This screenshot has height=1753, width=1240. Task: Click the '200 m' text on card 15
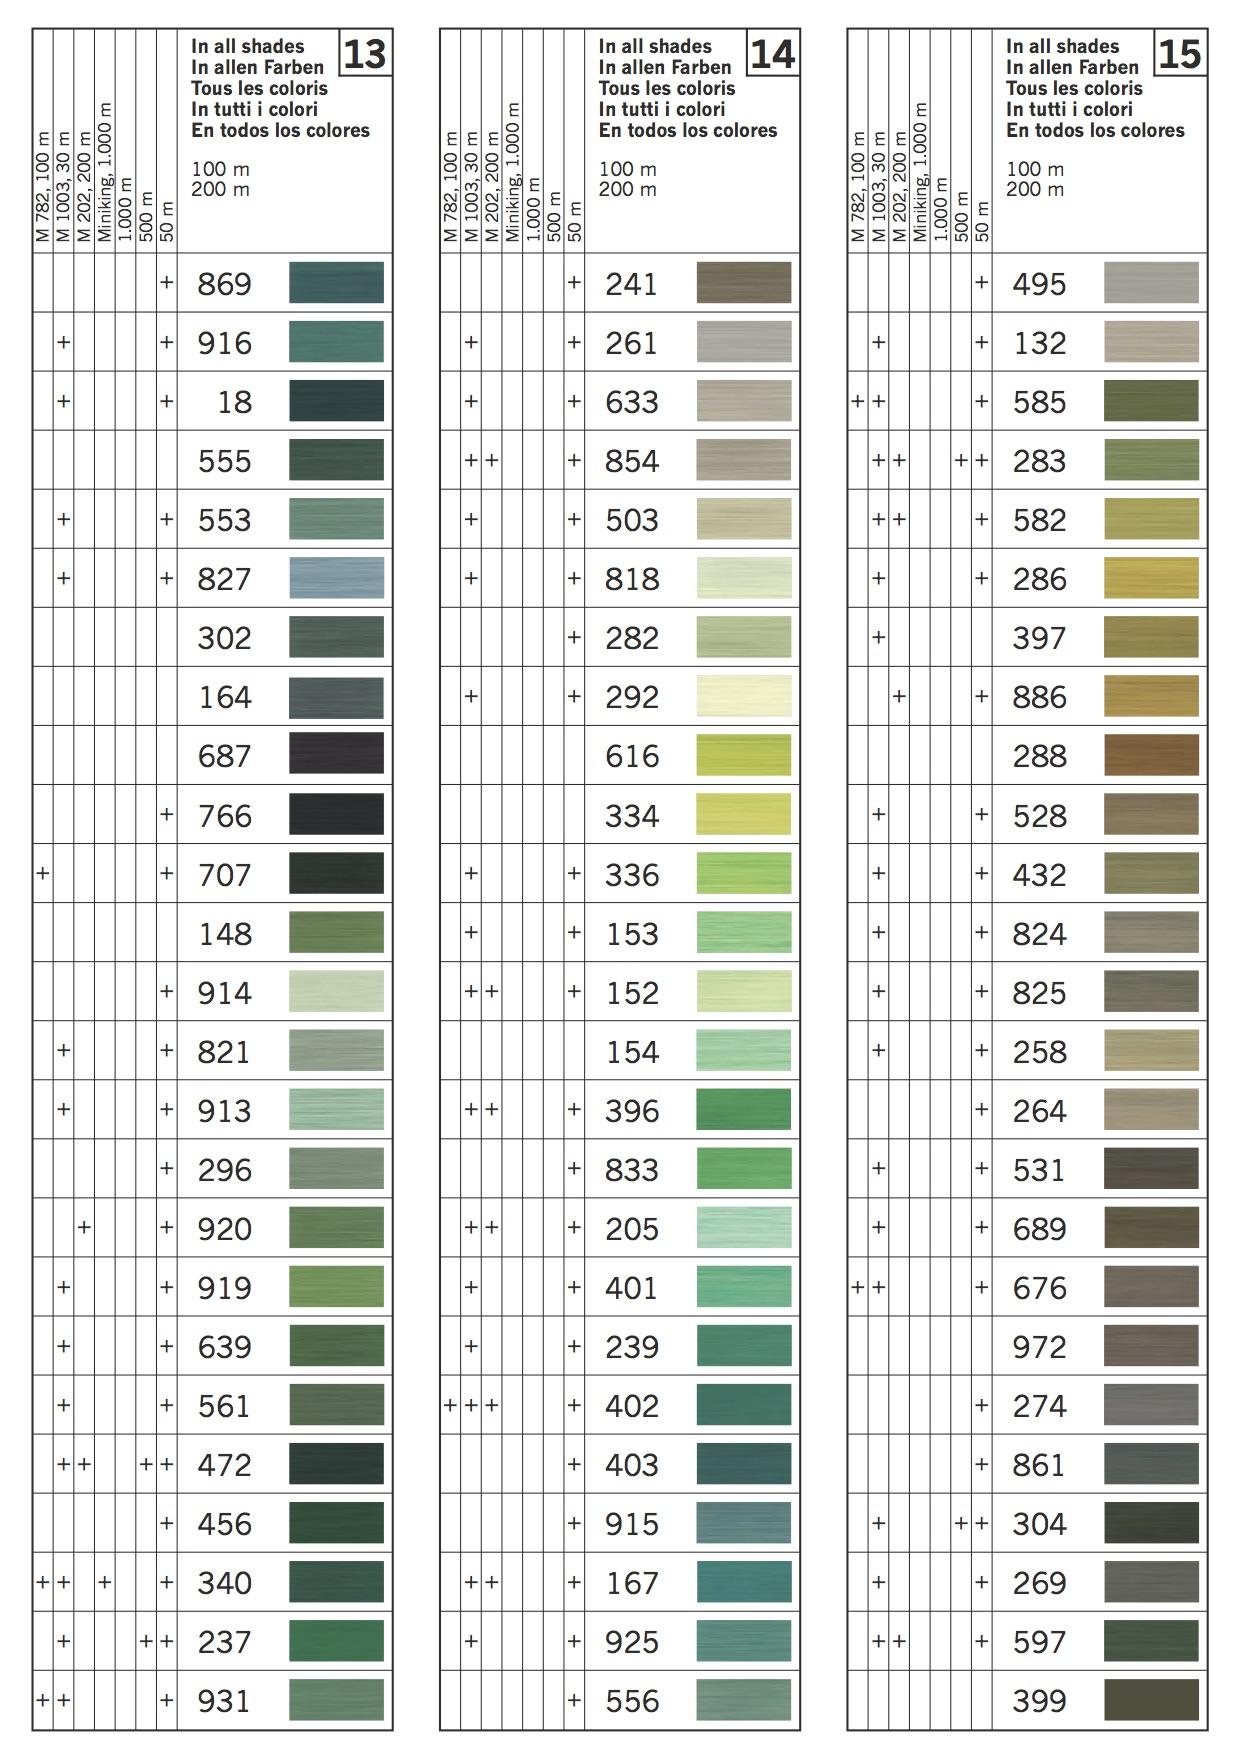coord(1035,189)
